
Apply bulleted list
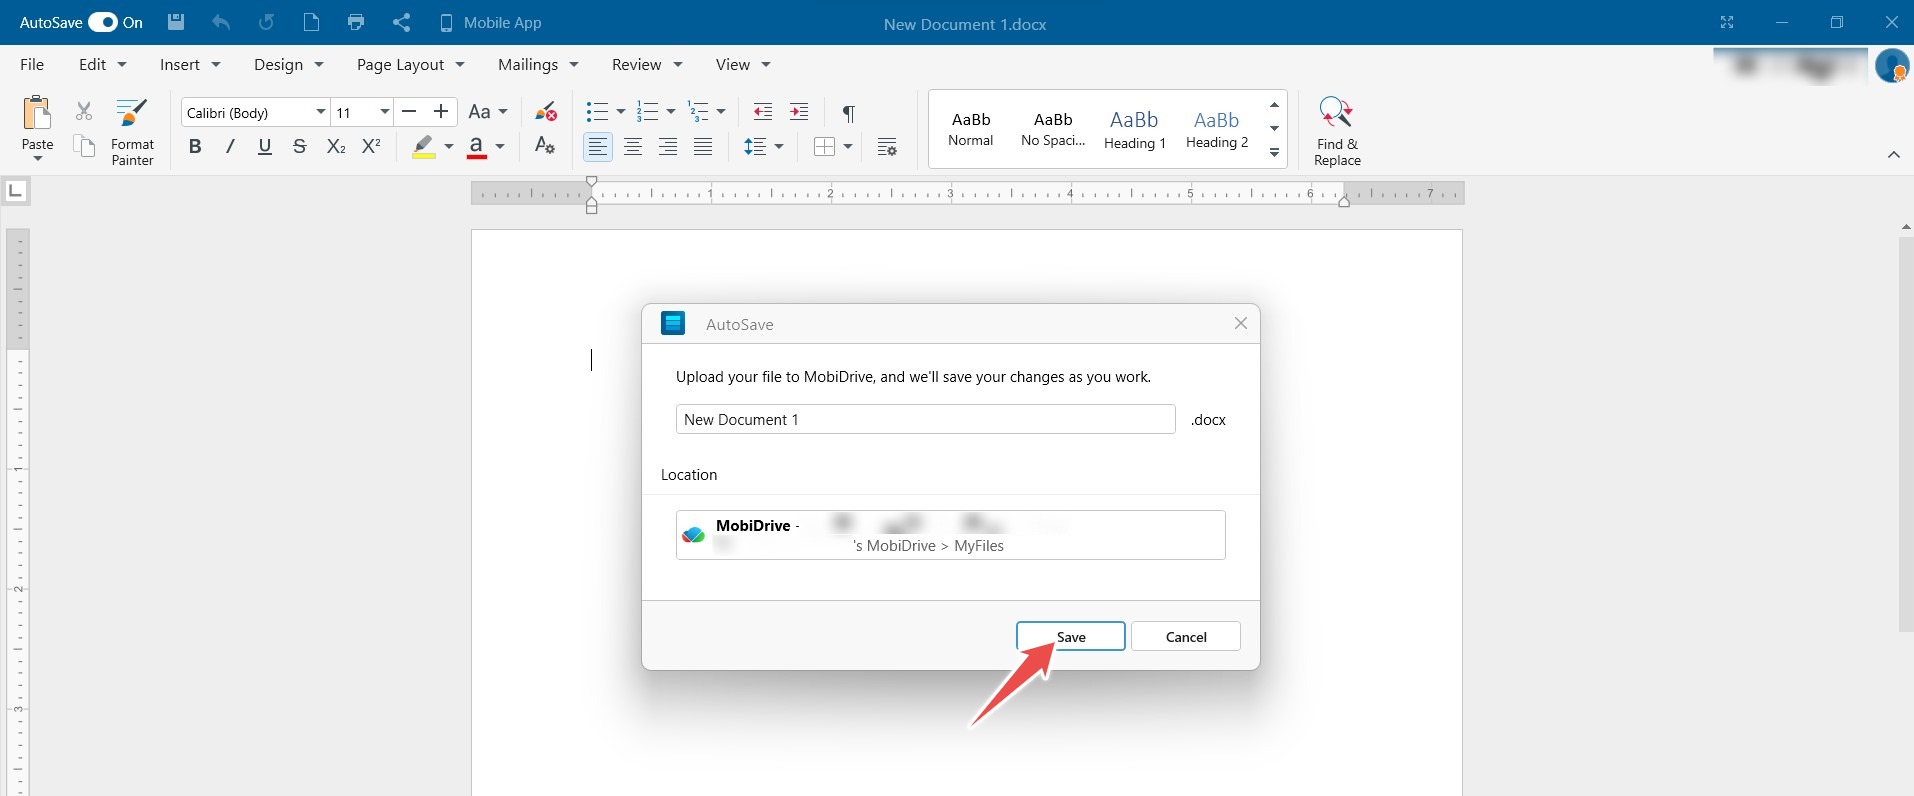(x=597, y=112)
